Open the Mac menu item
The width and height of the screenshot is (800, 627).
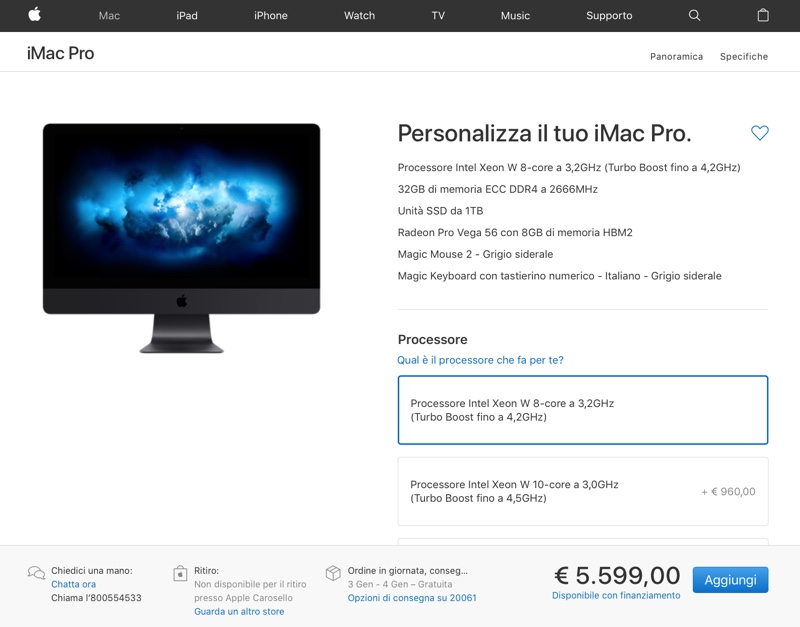[109, 16]
